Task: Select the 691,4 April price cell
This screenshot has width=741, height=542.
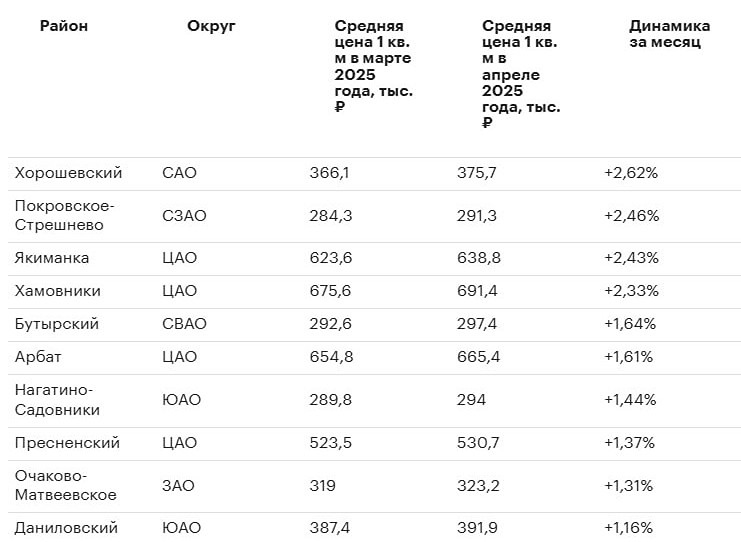Action: [476, 291]
